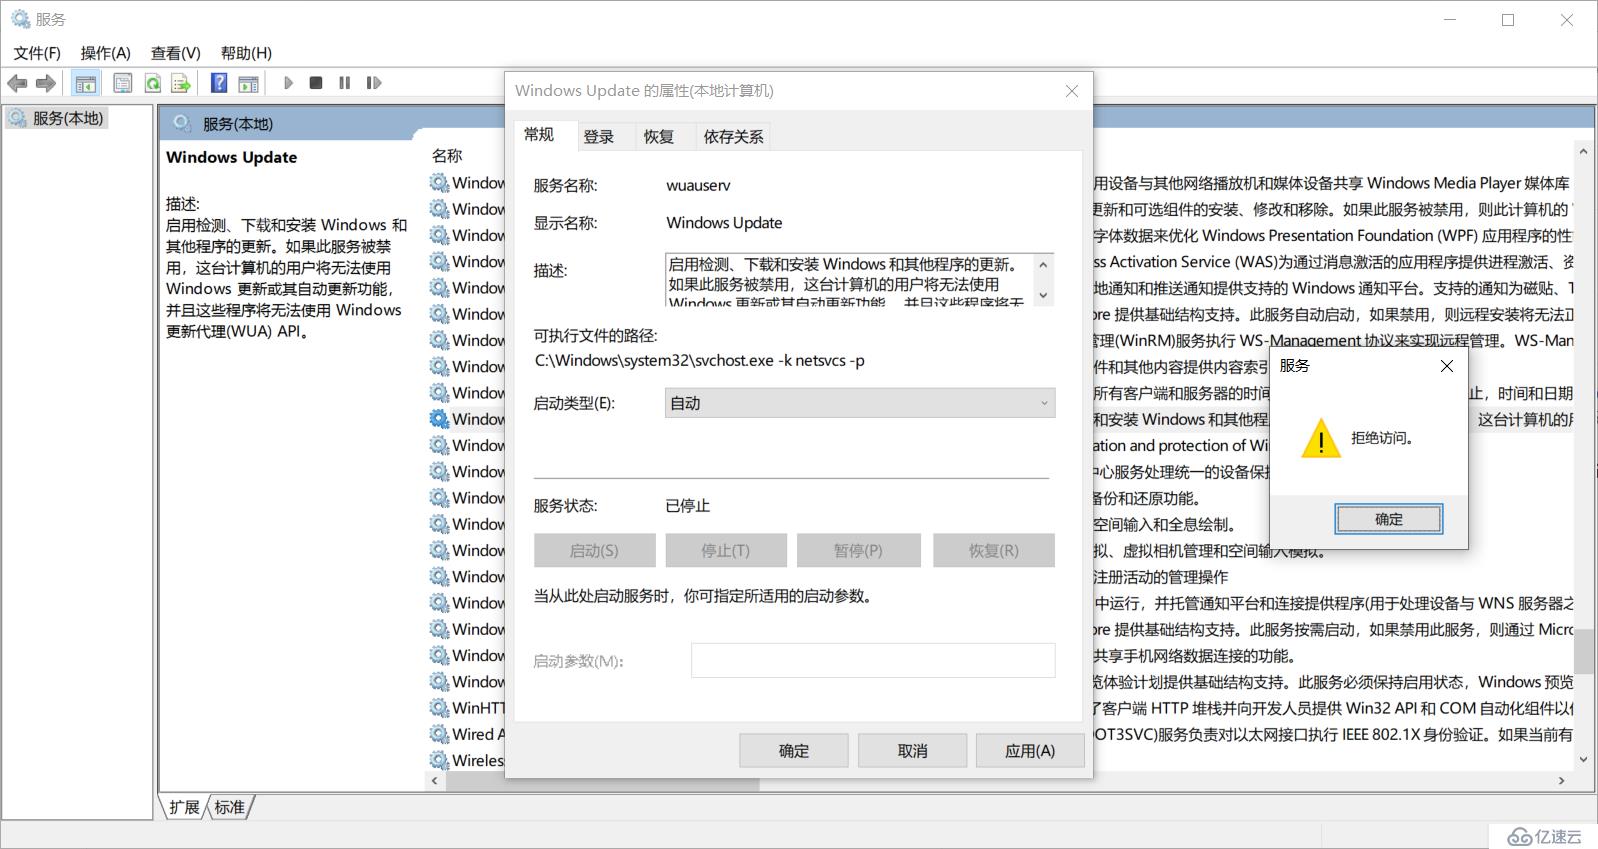Click the description mentioning IEEE 802.1X 身份验证
The height and width of the screenshot is (849, 1598).
tap(1331, 734)
